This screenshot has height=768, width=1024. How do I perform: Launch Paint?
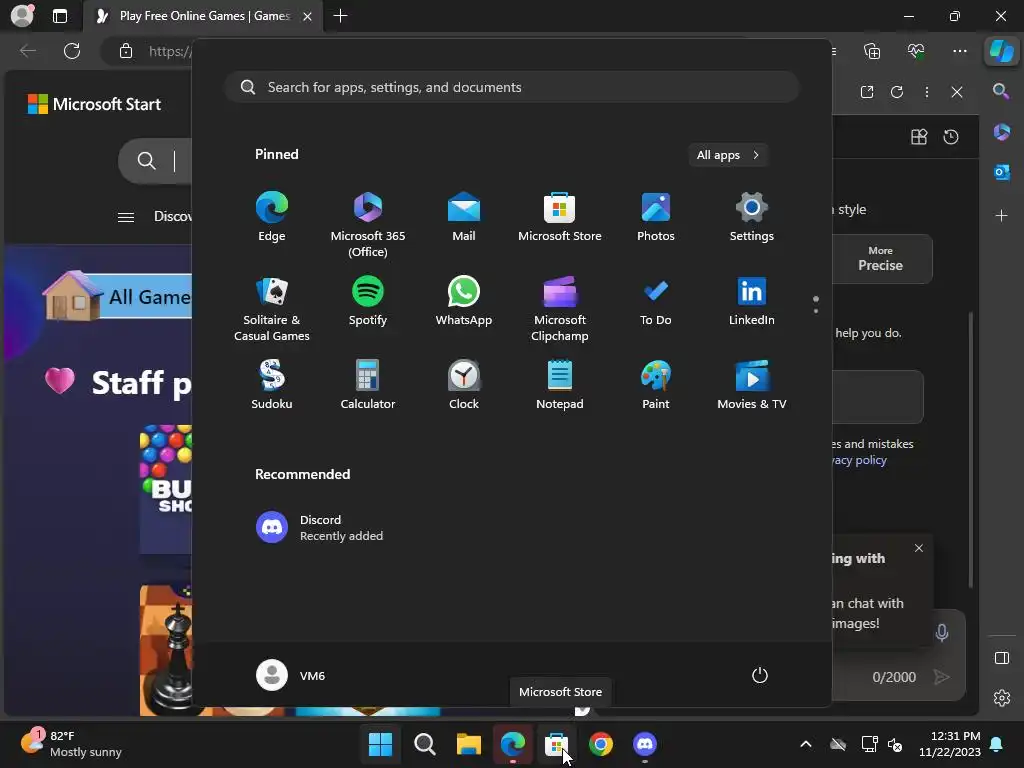[x=656, y=385]
